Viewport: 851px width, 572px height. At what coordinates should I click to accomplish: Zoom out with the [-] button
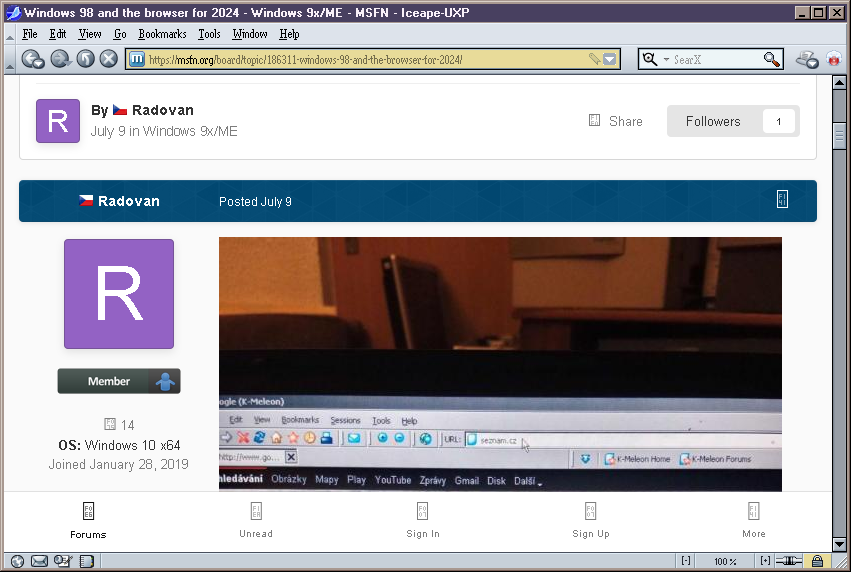coord(686,561)
